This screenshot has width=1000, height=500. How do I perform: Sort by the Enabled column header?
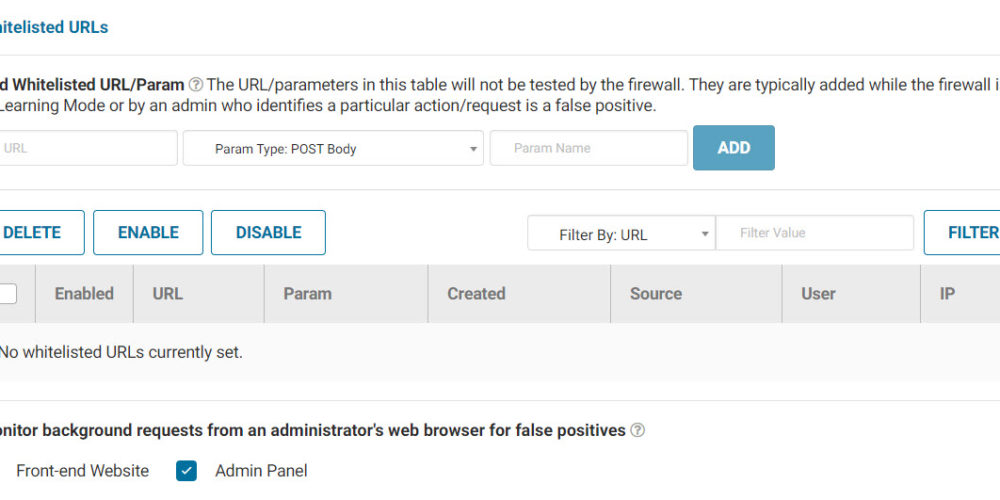click(84, 294)
